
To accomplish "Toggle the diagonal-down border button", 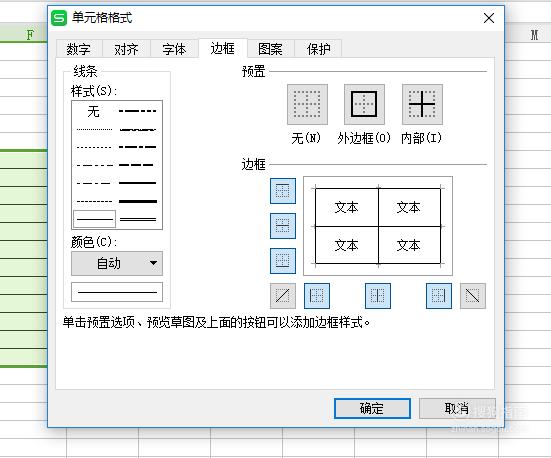I will (x=473, y=296).
